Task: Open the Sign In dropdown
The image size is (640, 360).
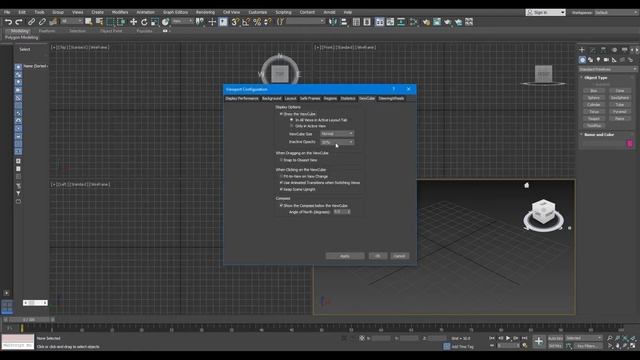Action: tap(545, 13)
